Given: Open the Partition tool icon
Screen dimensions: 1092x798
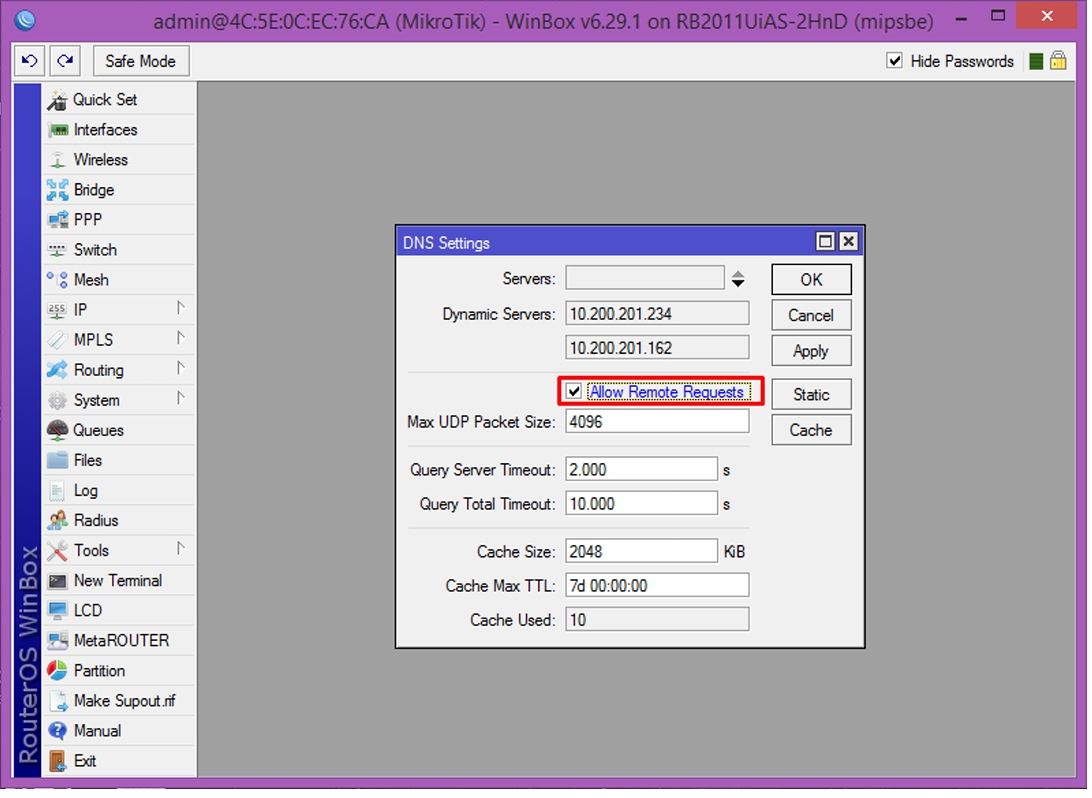Looking at the screenshot, I should click(57, 671).
